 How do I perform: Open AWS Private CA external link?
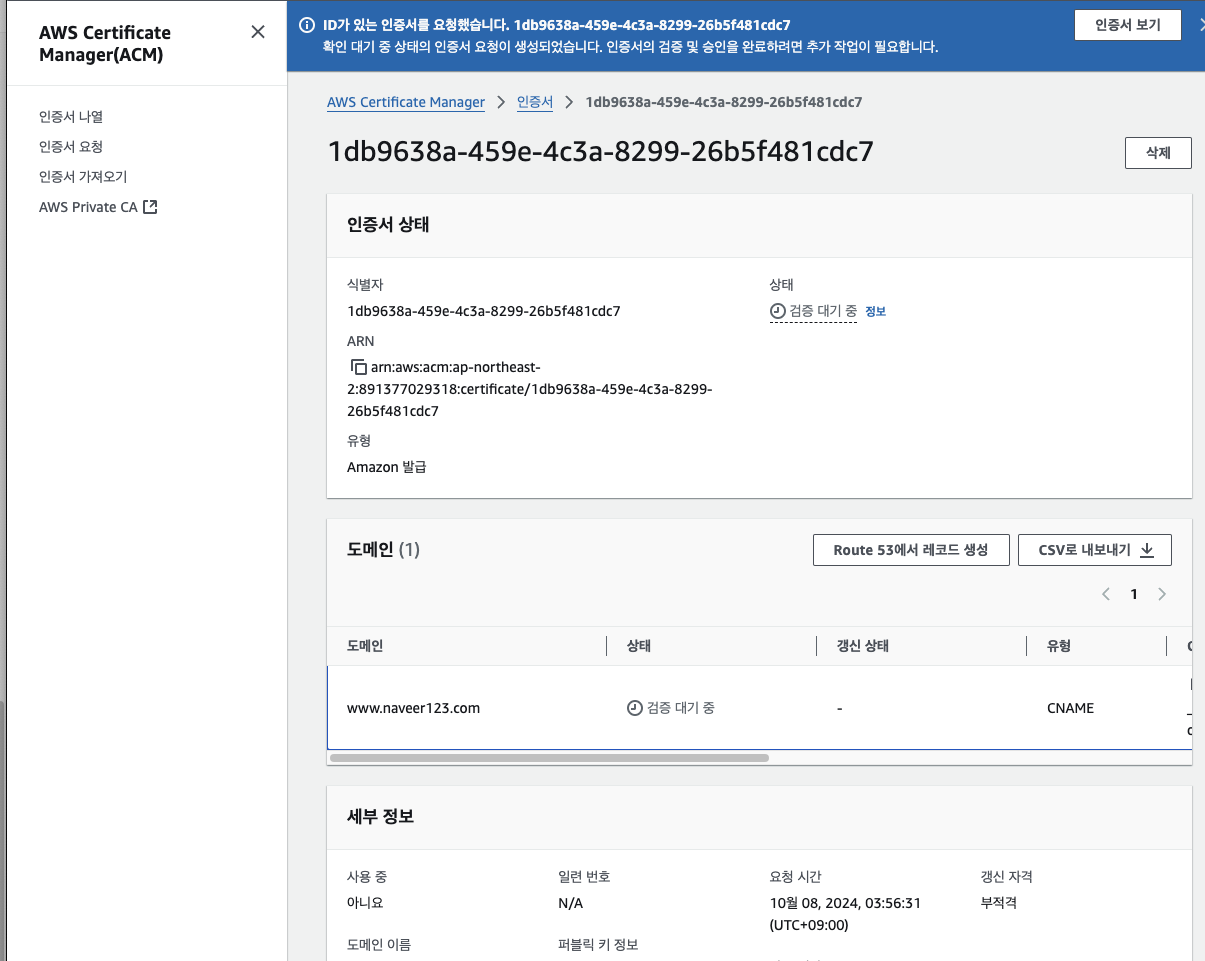click(x=98, y=207)
